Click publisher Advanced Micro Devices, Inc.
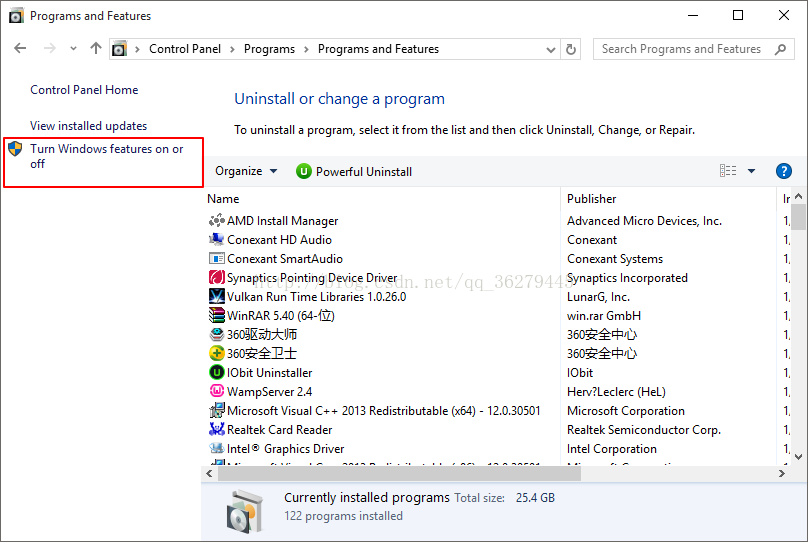This screenshot has width=808, height=542. (x=644, y=221)
